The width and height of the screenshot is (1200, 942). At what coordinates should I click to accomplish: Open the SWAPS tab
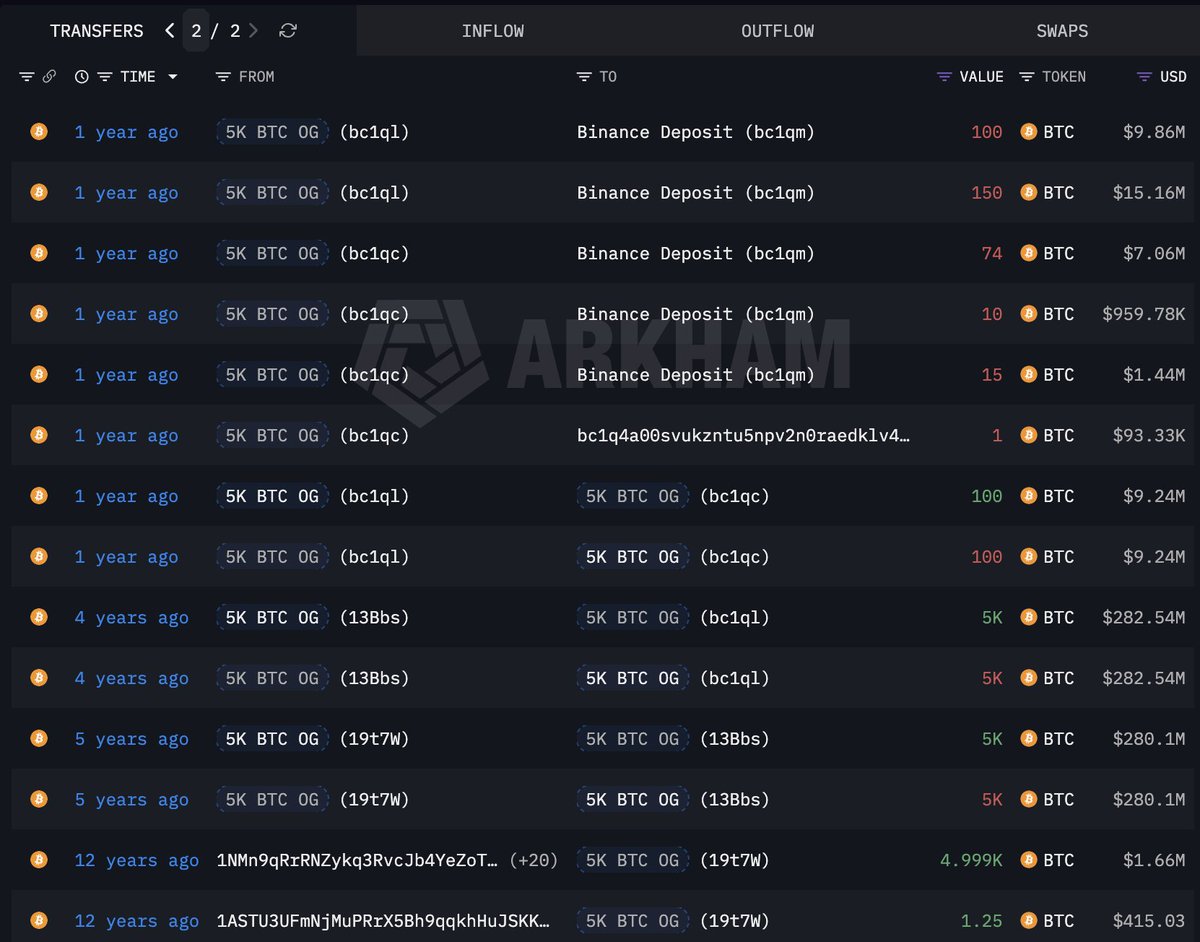pos(1062,31)
